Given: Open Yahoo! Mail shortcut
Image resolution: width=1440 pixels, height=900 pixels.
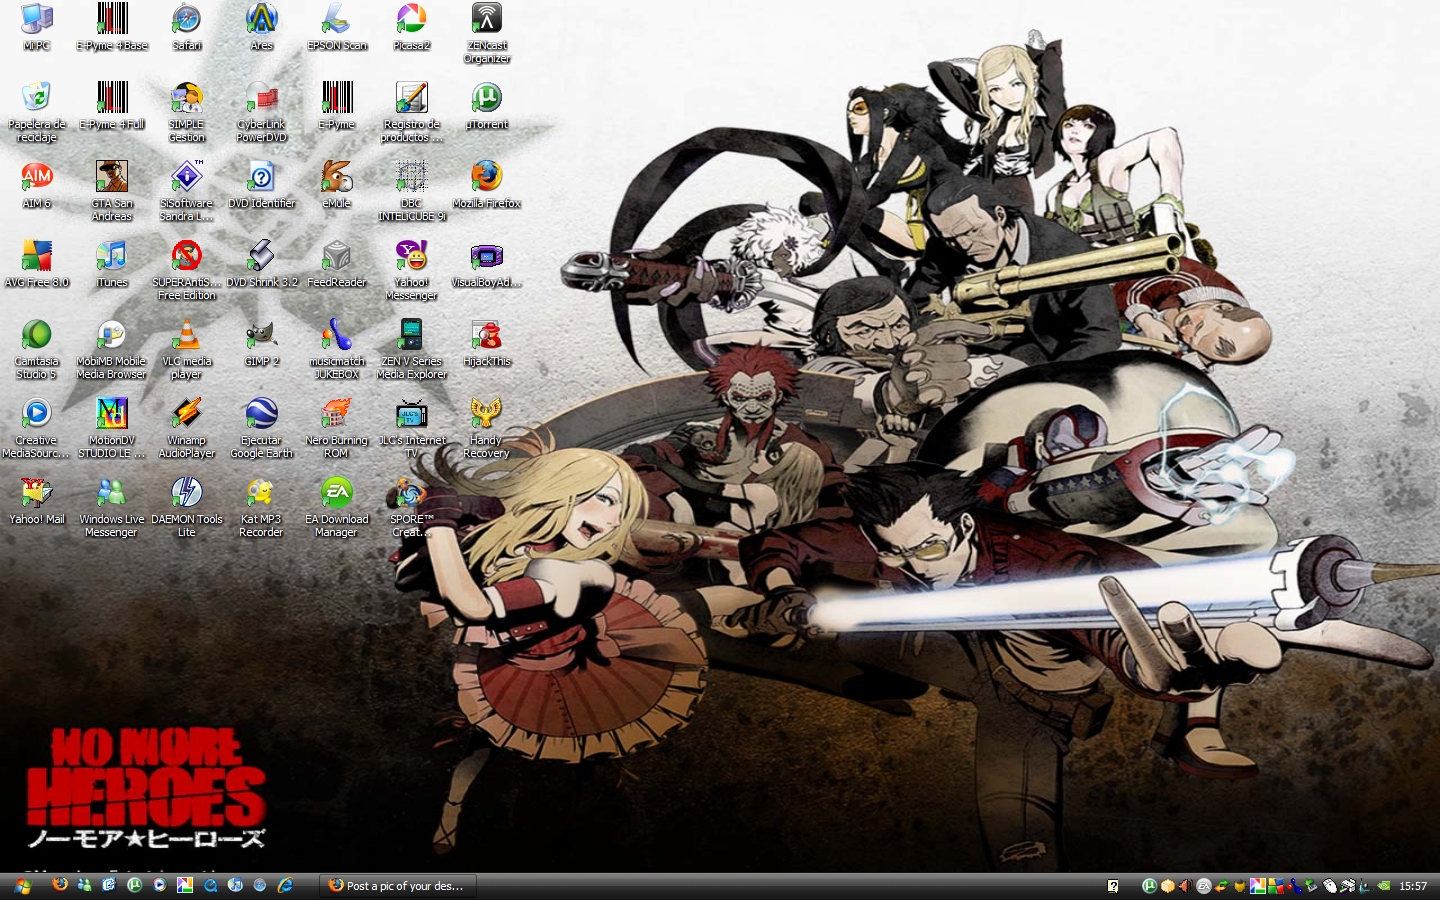Looking at the screenshot, I should pyautogui.click(x=37, y=501).
